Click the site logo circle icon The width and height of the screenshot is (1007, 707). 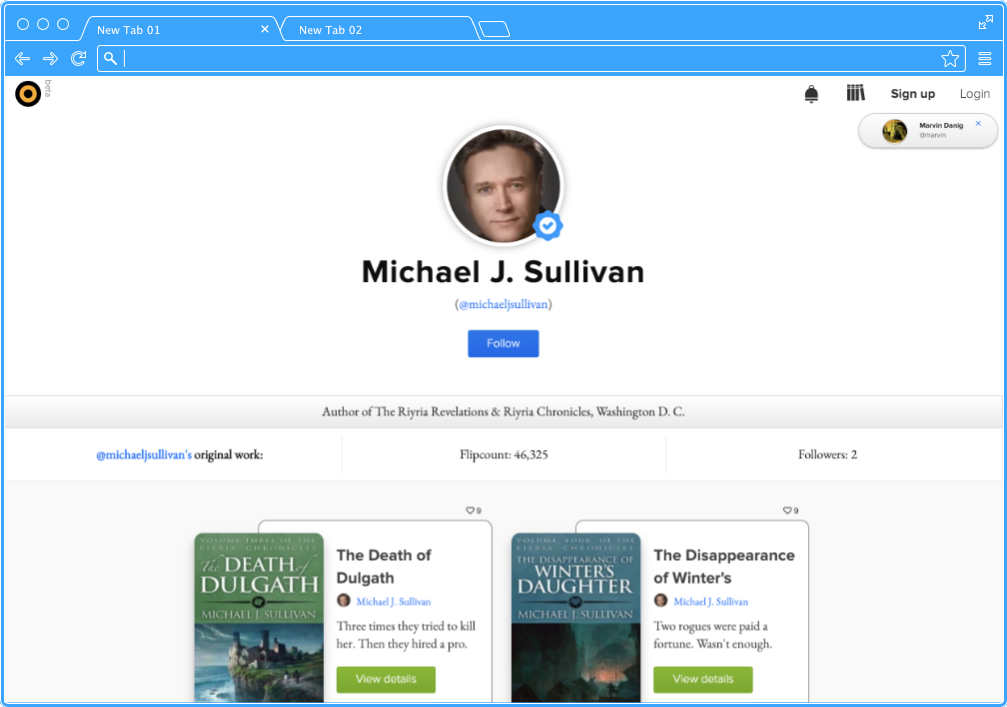click(28, 94)
